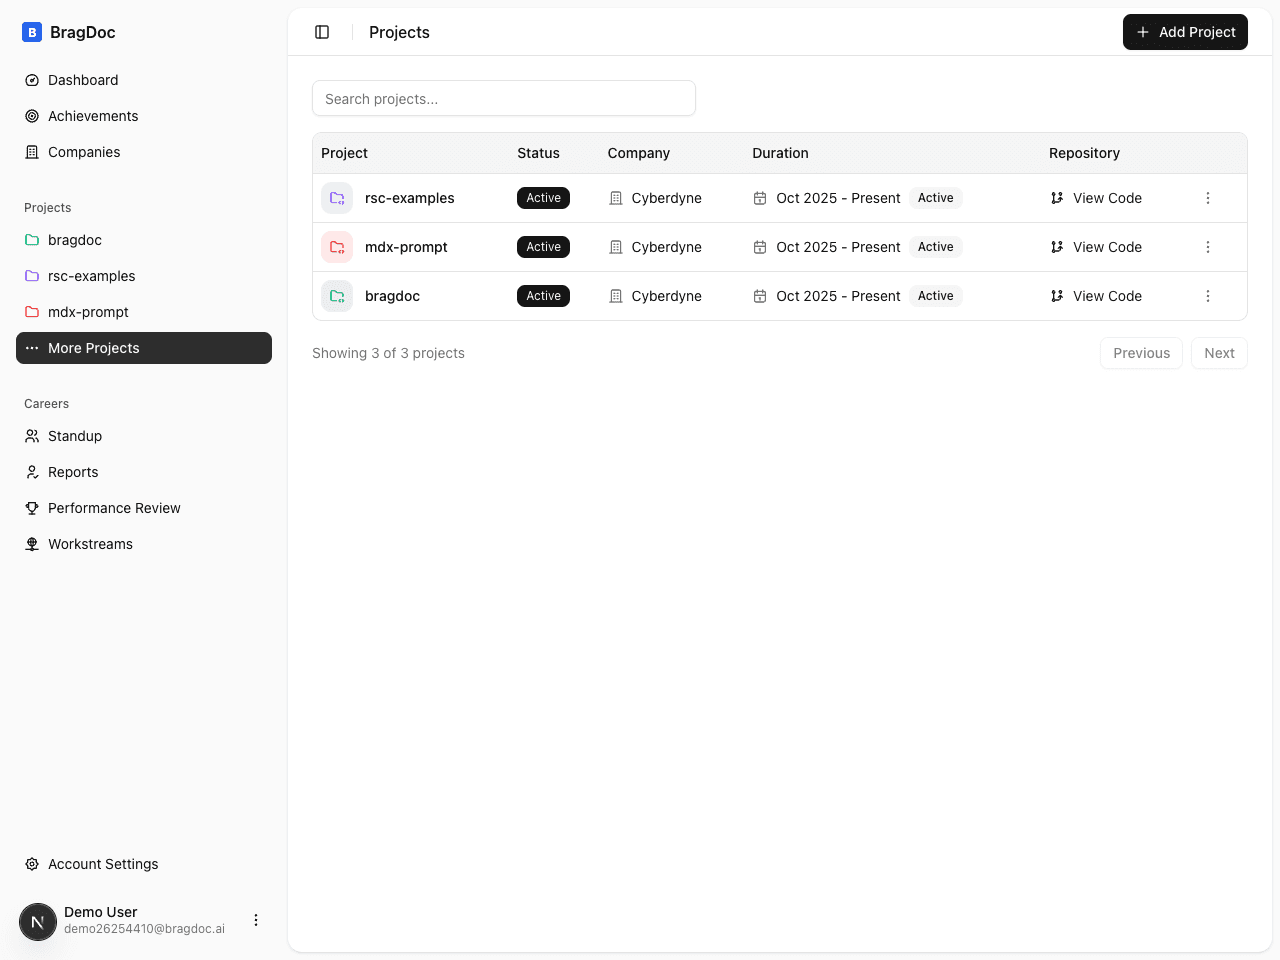Toggle the sidebar panel icon
Screen dimensions: 1280x960
[x=322, y=32]
